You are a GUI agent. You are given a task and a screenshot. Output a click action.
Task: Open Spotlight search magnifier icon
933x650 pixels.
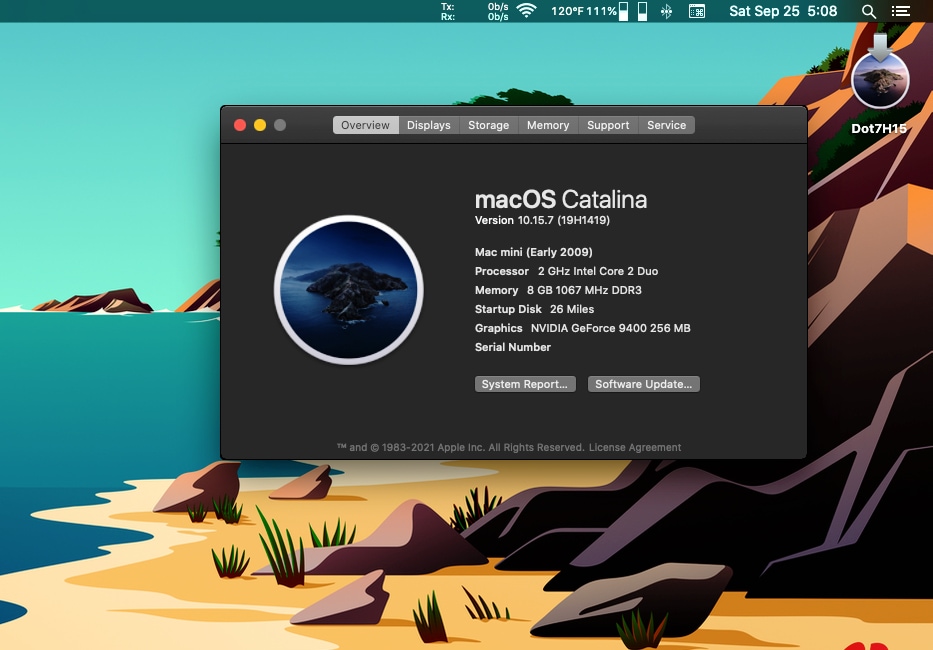click(869, 11)
